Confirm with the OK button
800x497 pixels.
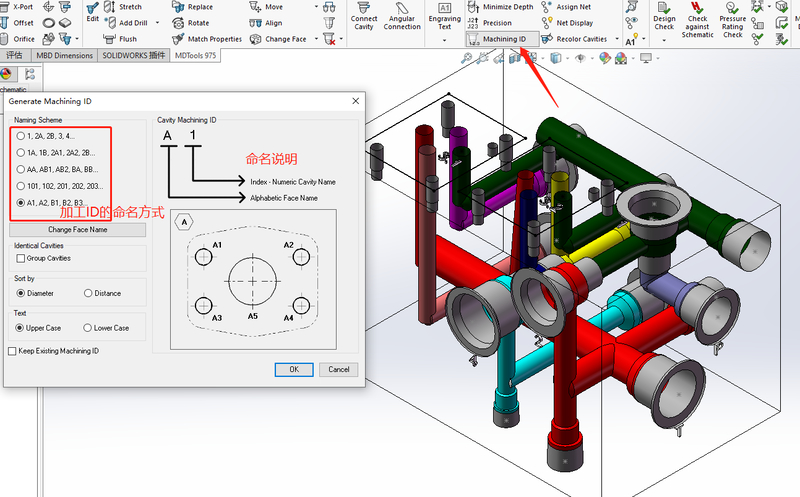[294, 369]
